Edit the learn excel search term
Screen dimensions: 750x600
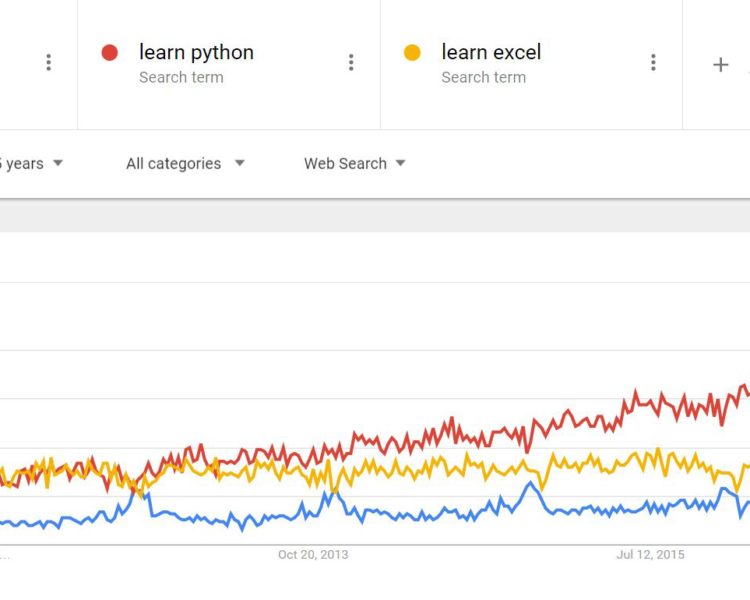pos(491,52)
